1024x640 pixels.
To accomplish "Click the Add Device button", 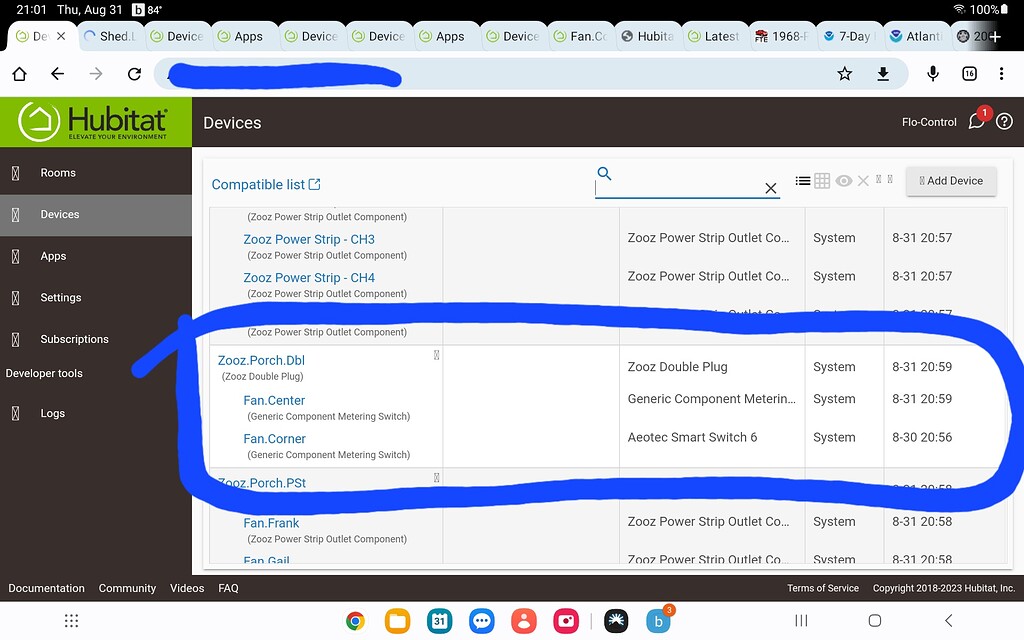I will click(x=950, y=181).
